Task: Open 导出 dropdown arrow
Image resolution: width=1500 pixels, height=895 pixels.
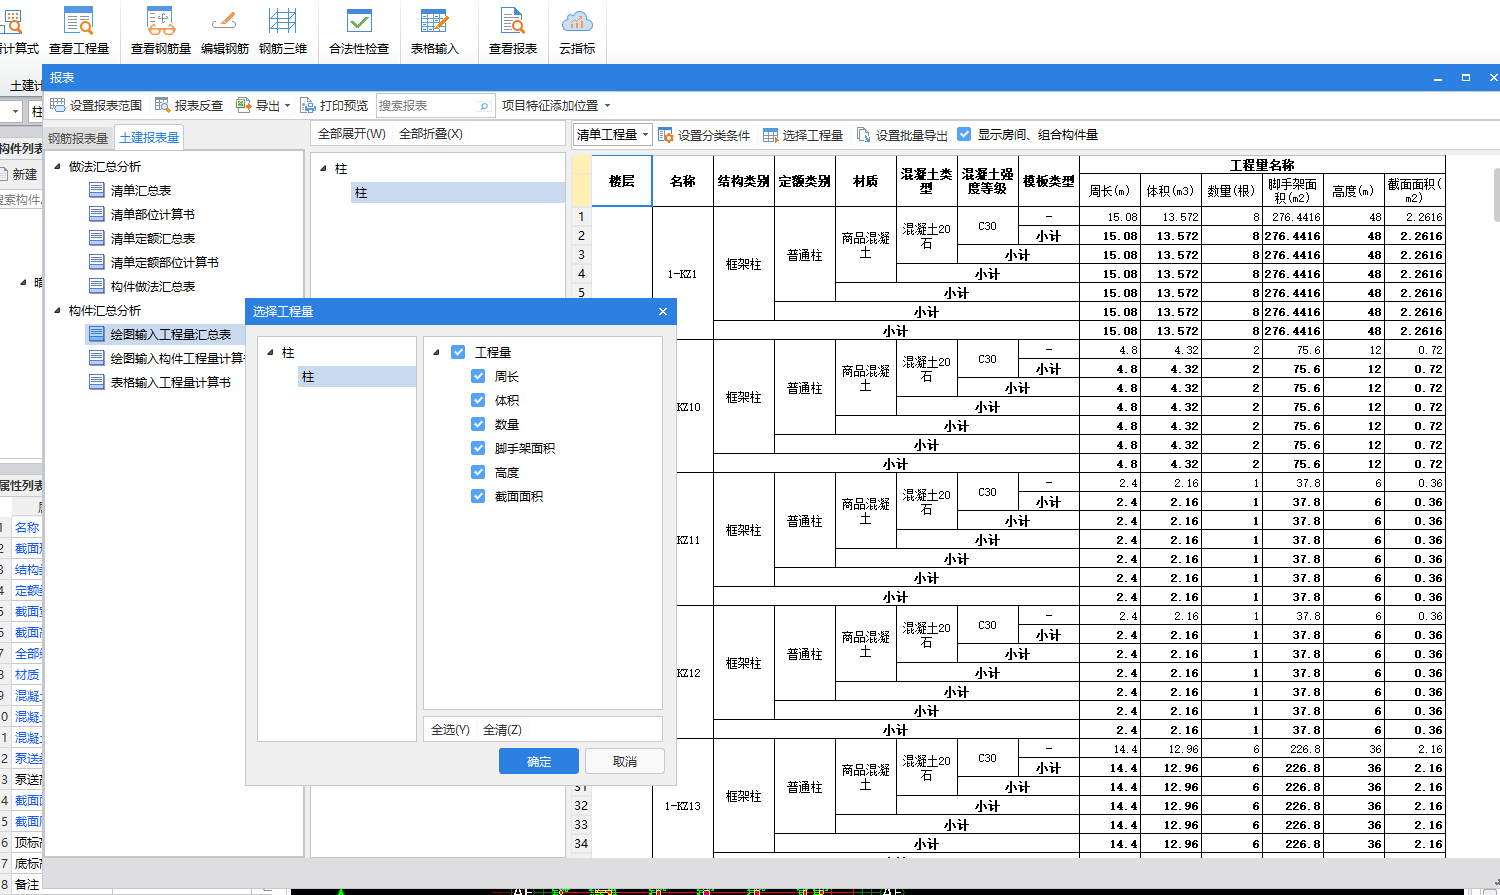Action: click(288, 106)
